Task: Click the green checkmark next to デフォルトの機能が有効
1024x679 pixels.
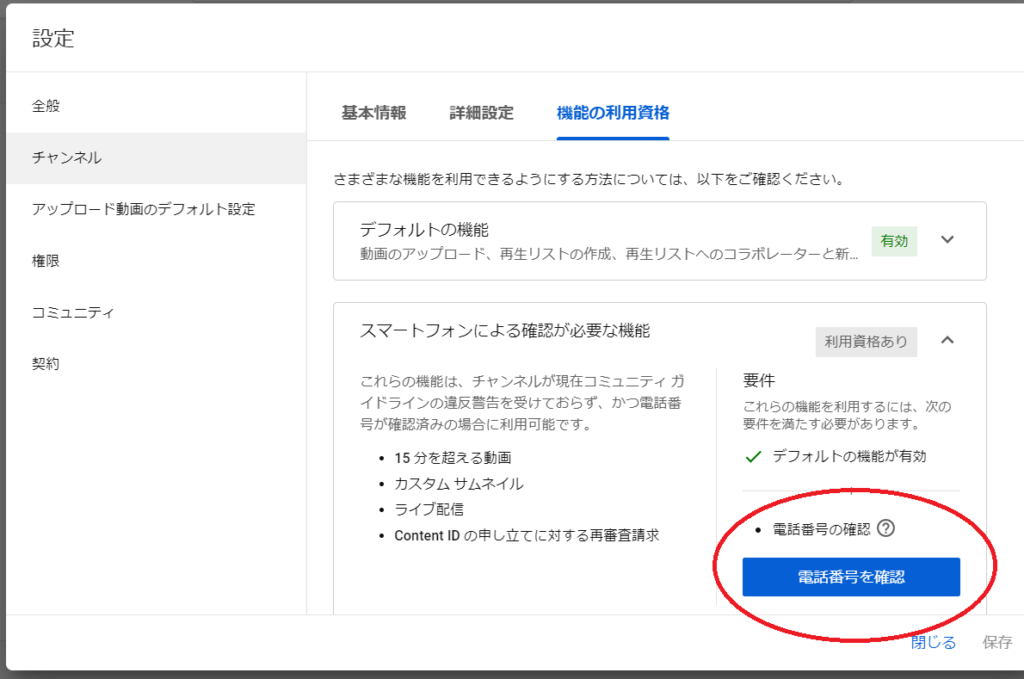Action: 753,456
